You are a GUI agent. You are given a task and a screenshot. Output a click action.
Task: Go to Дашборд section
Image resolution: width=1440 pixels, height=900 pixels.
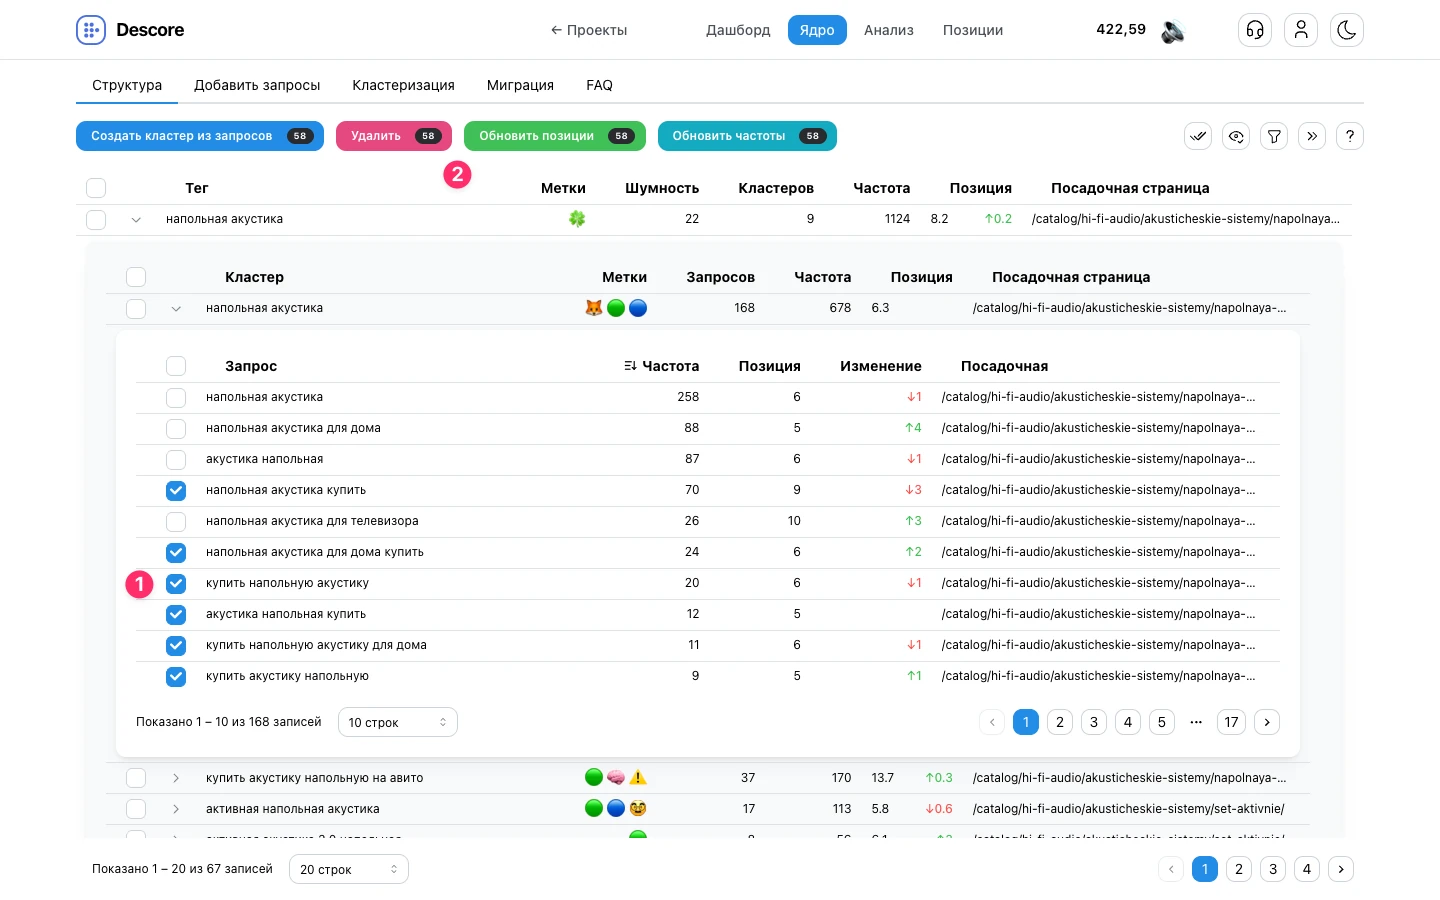[738, 30]
